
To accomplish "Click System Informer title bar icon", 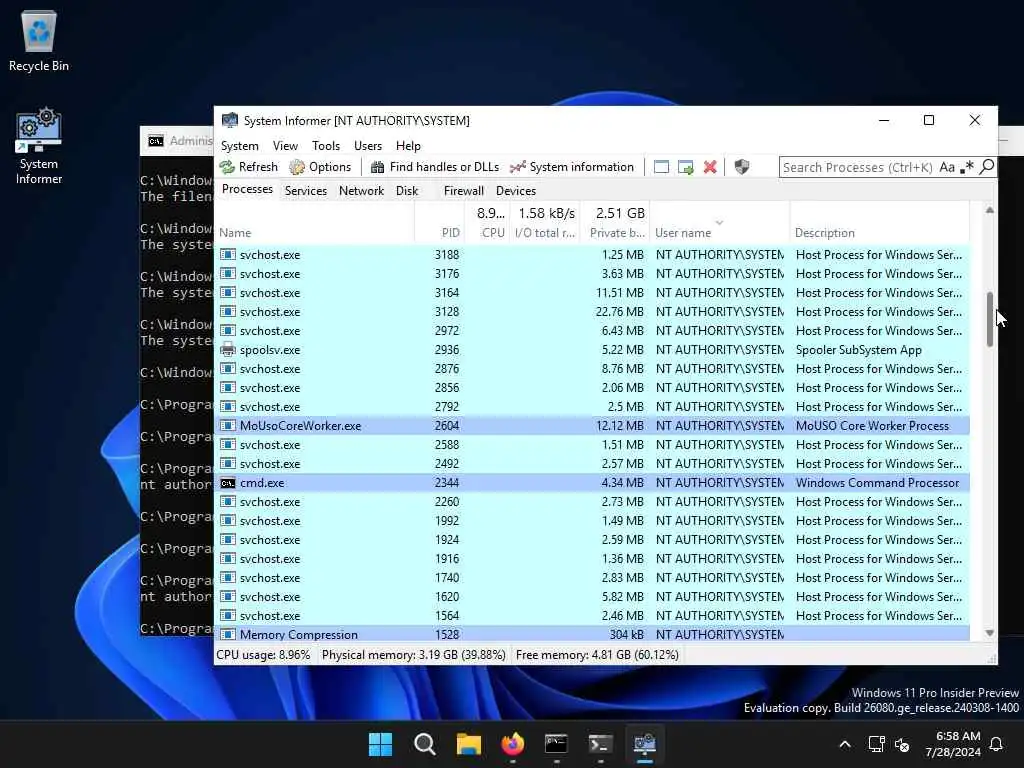I will coord(230,120).
